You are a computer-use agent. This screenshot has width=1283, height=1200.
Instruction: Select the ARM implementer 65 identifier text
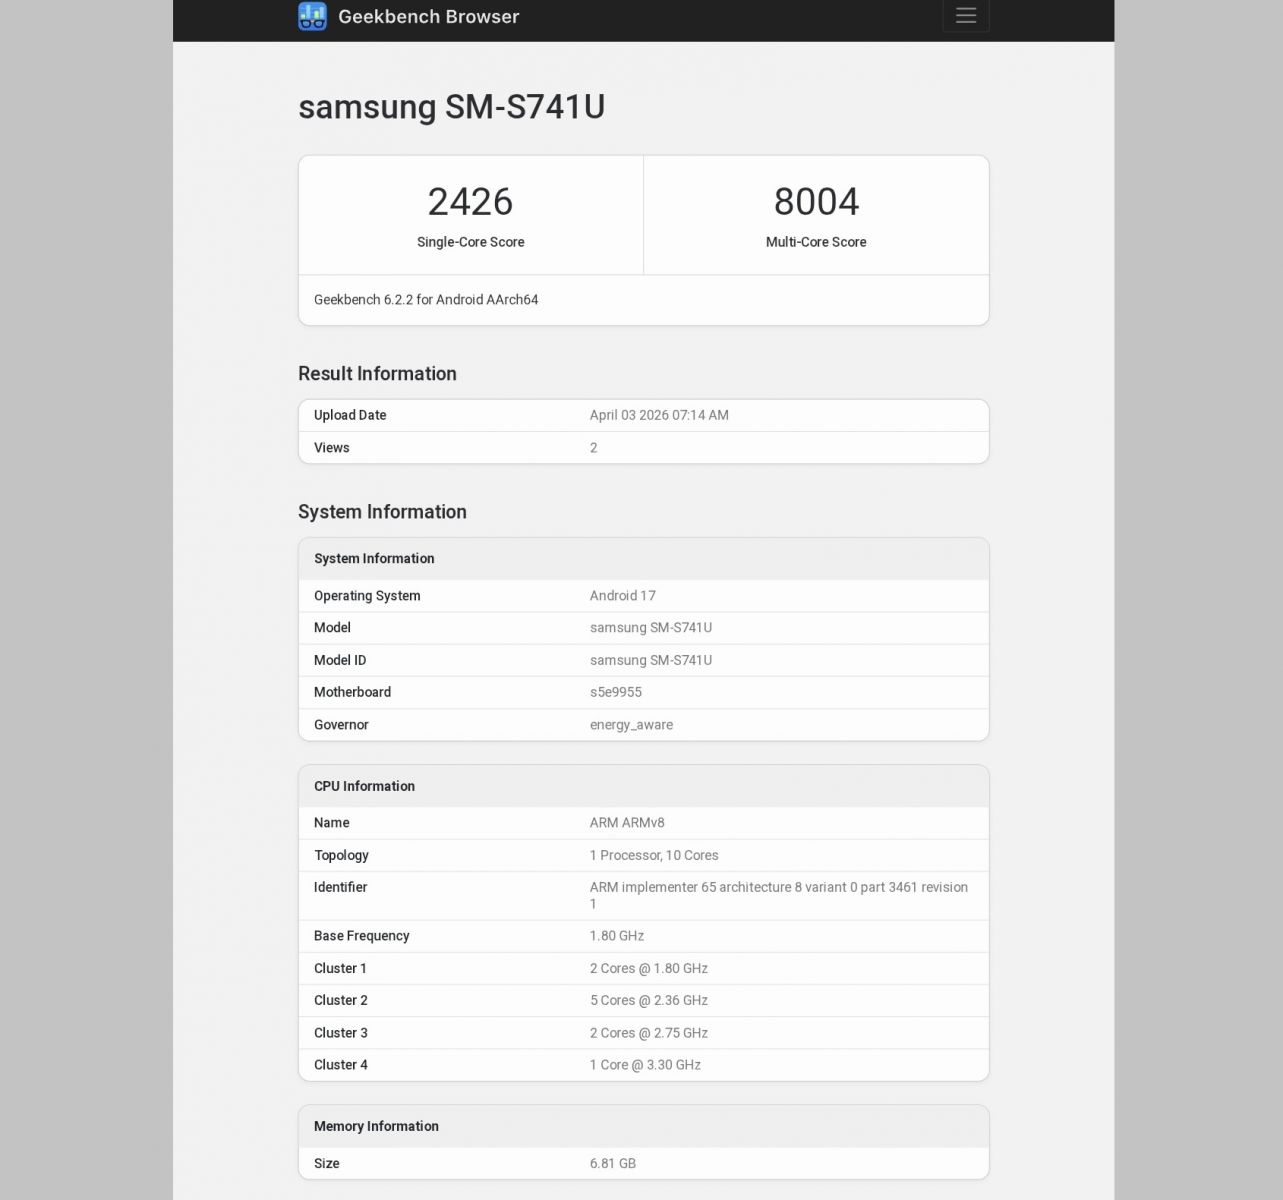click(x=778, y=895)
